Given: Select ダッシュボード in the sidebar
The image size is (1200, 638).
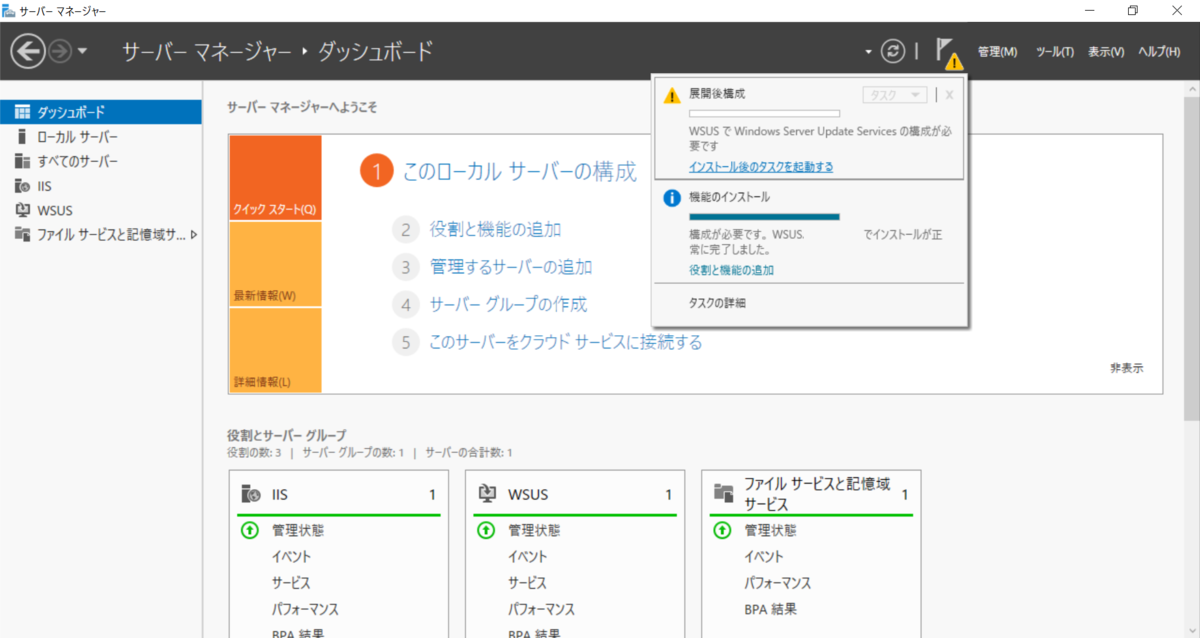Looking at the screenshot, I should [x=100, y=112].
